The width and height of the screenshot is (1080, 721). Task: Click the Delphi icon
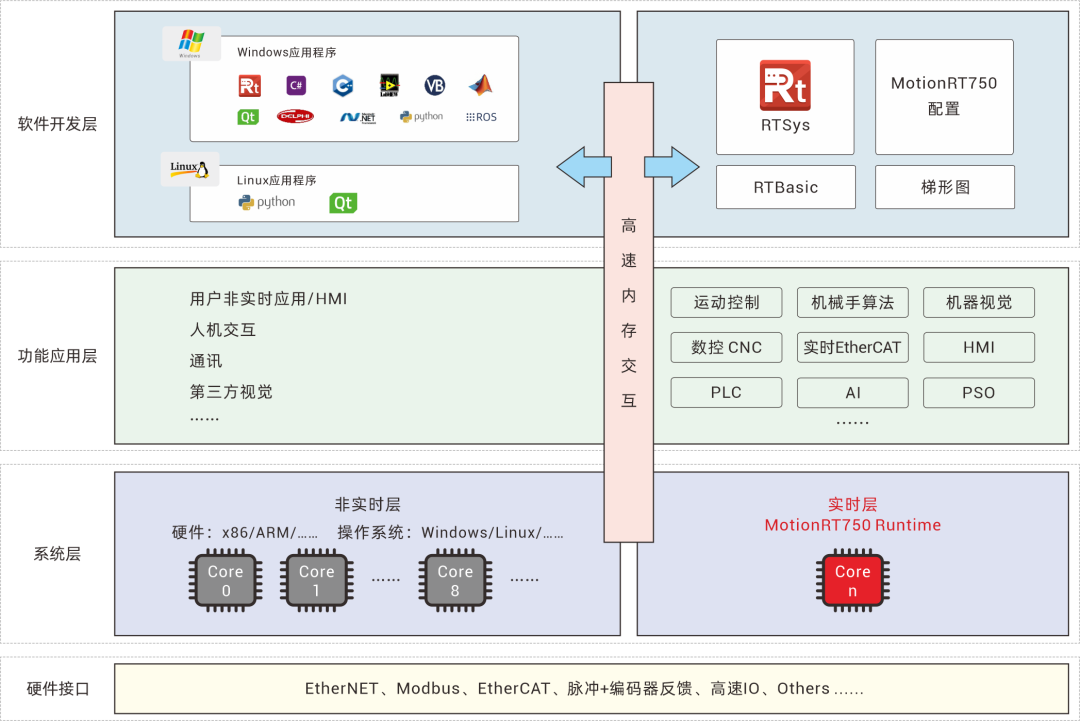coord(296,116)
